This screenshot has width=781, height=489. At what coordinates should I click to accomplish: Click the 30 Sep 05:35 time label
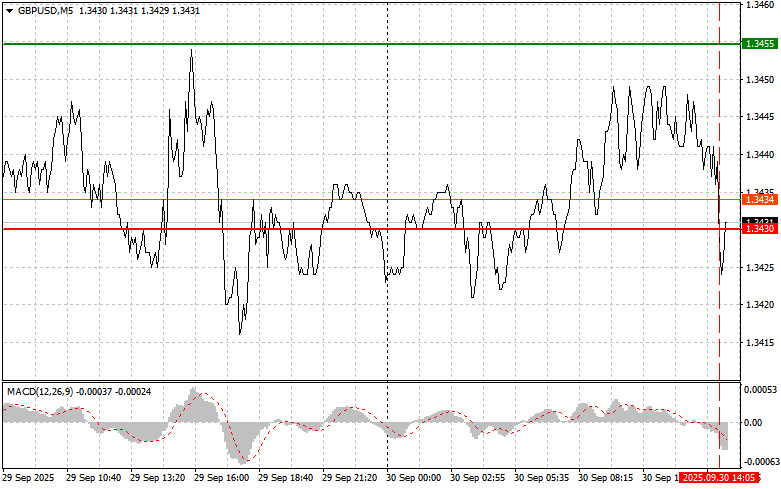[x=541, y=478]
